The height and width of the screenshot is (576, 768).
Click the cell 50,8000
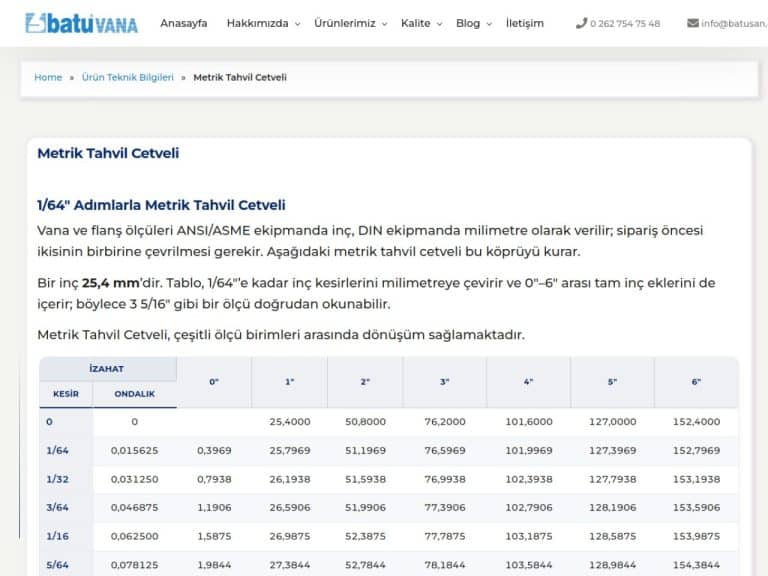(365, 422)
